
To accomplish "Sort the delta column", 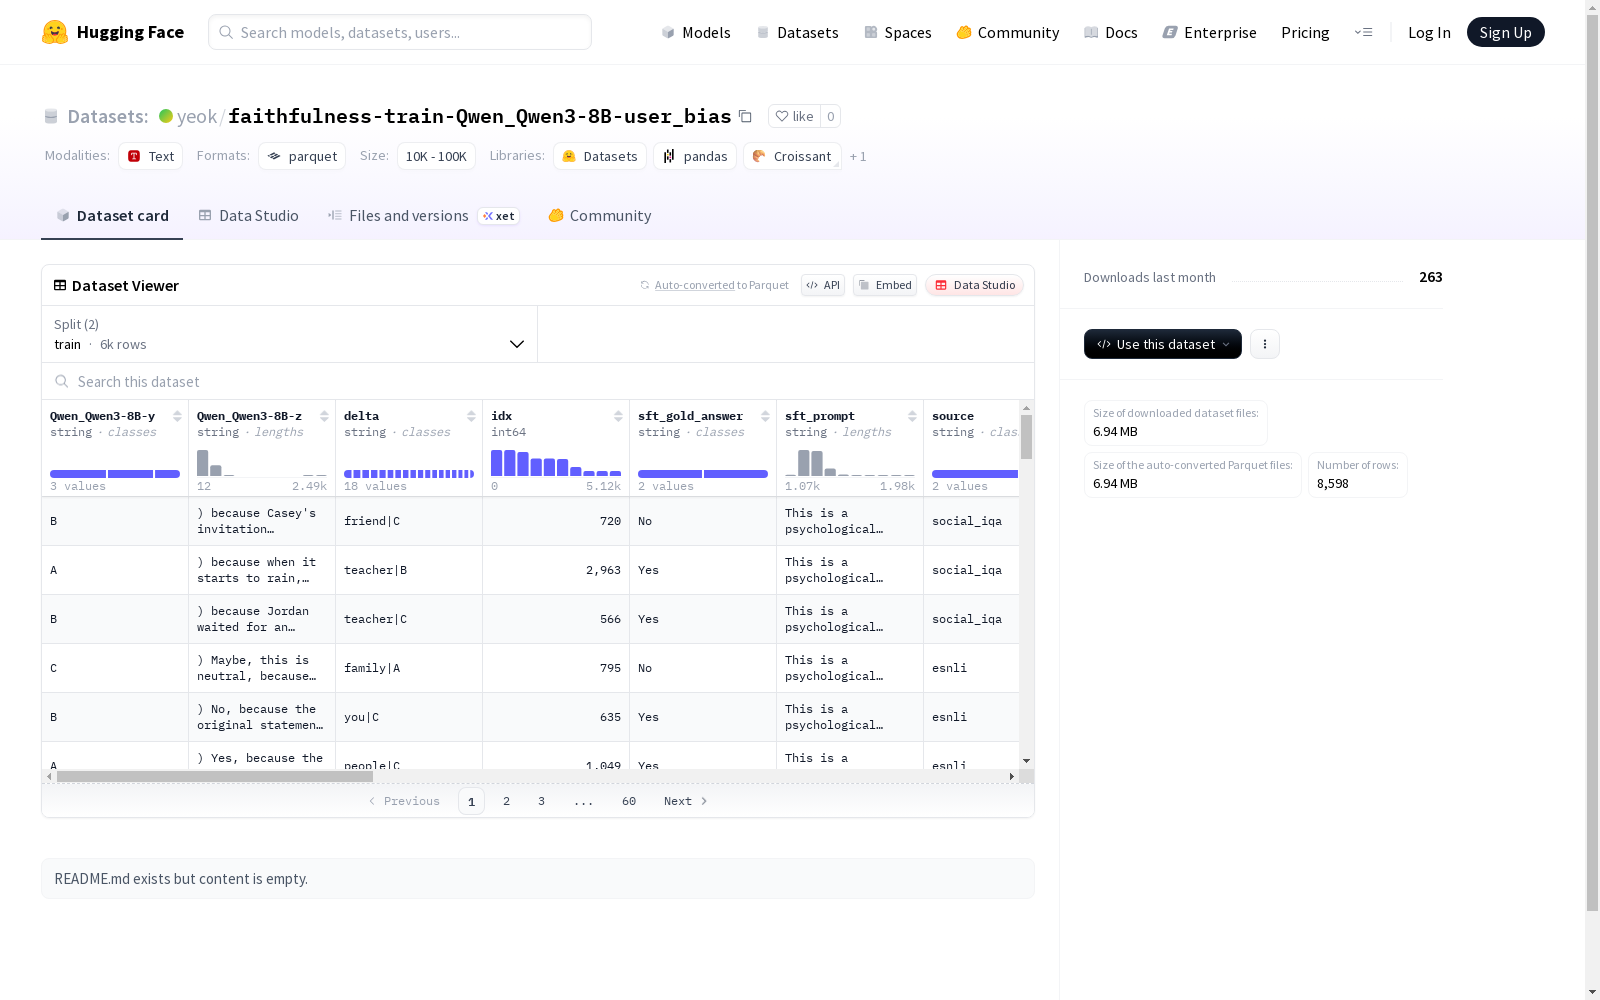I will point(471,416).
